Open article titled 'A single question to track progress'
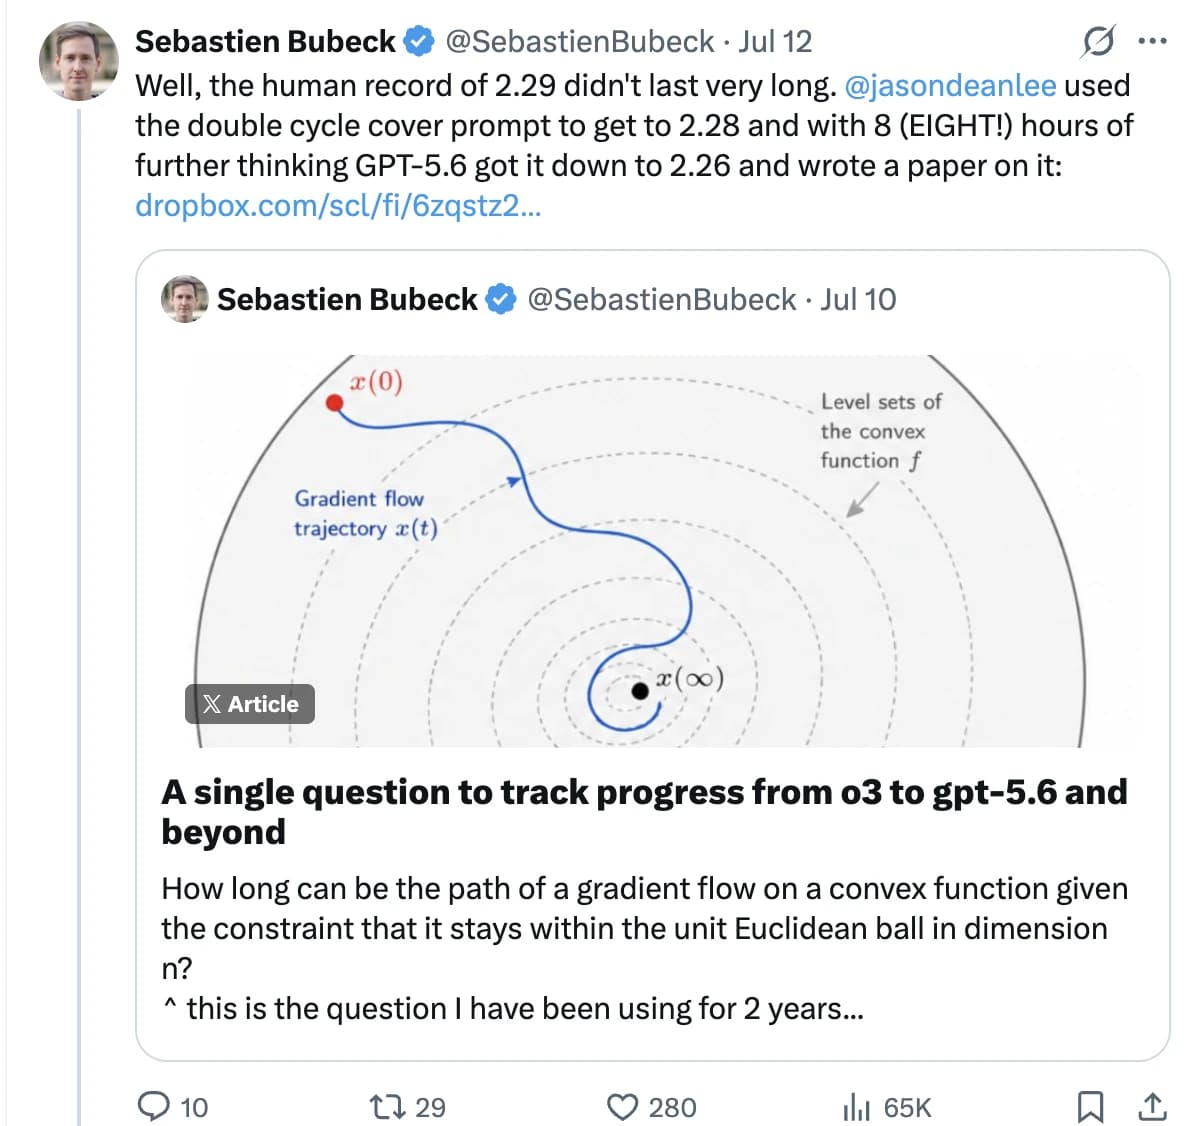The image size is (1200, 1126). pos(644,811)
